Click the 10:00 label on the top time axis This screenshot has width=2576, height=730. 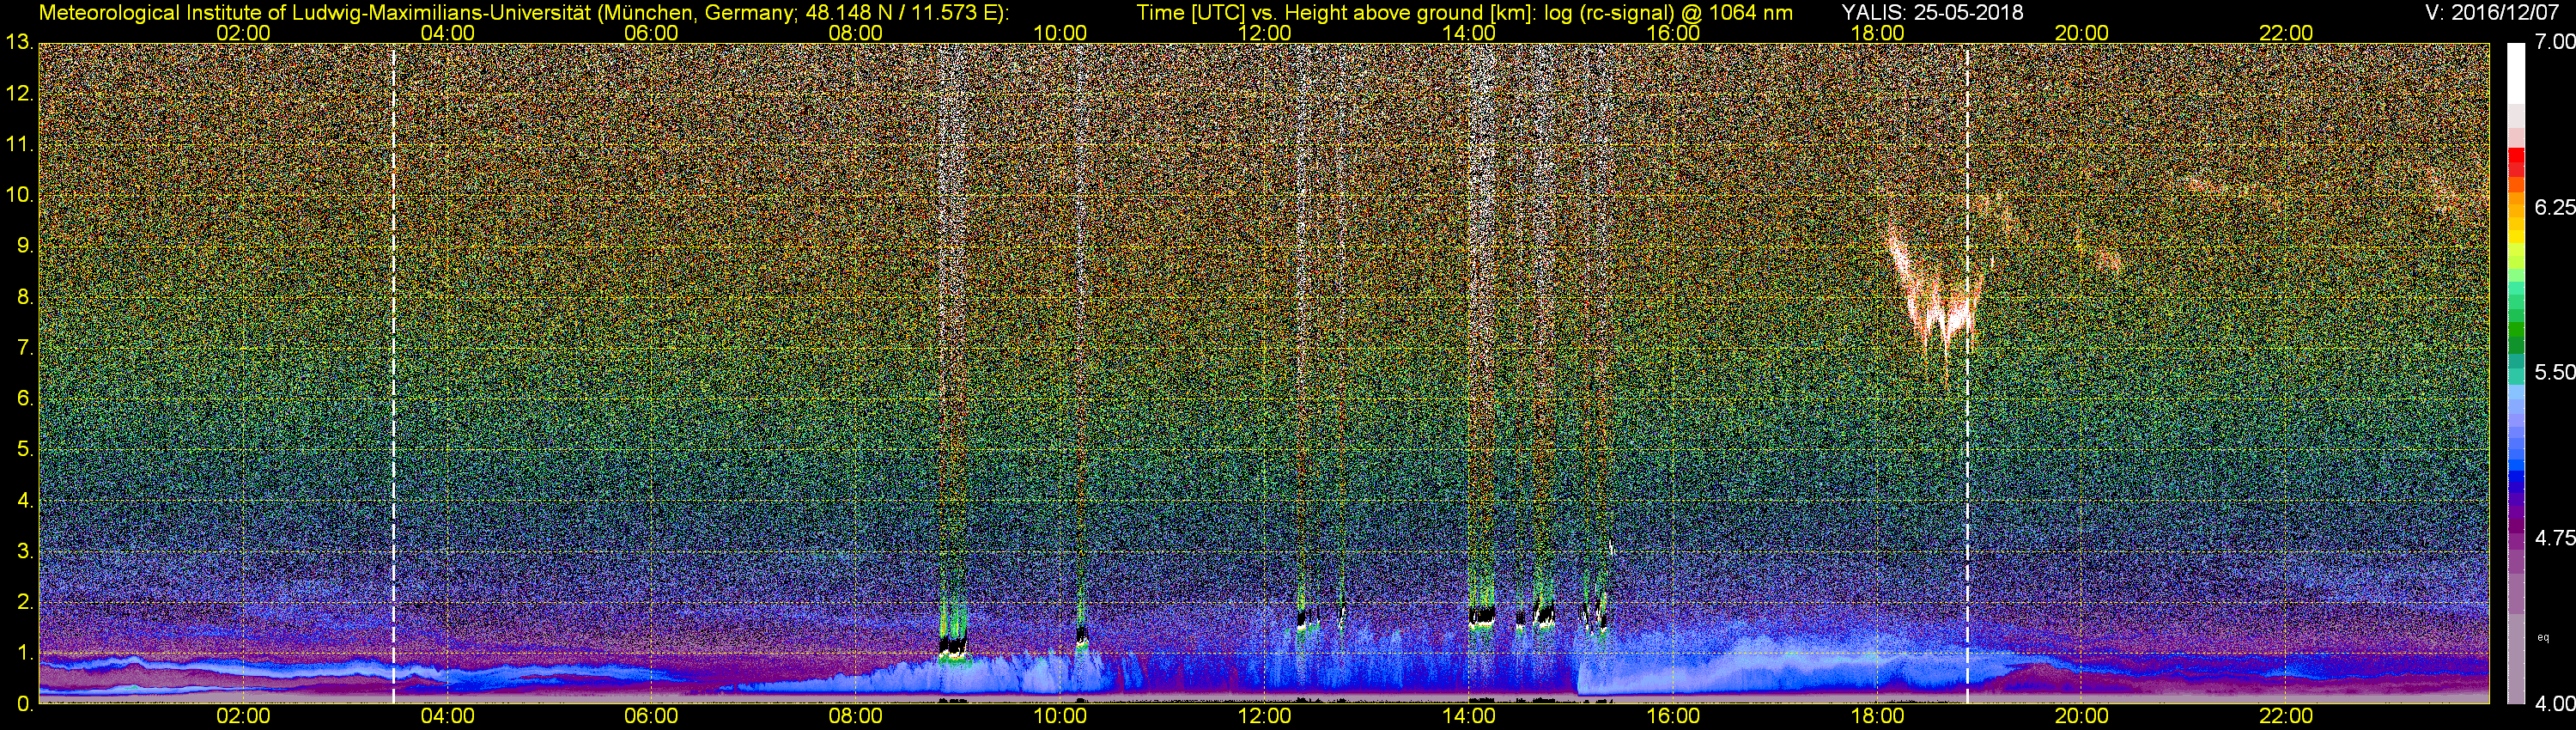click(x=1060, y=33)
